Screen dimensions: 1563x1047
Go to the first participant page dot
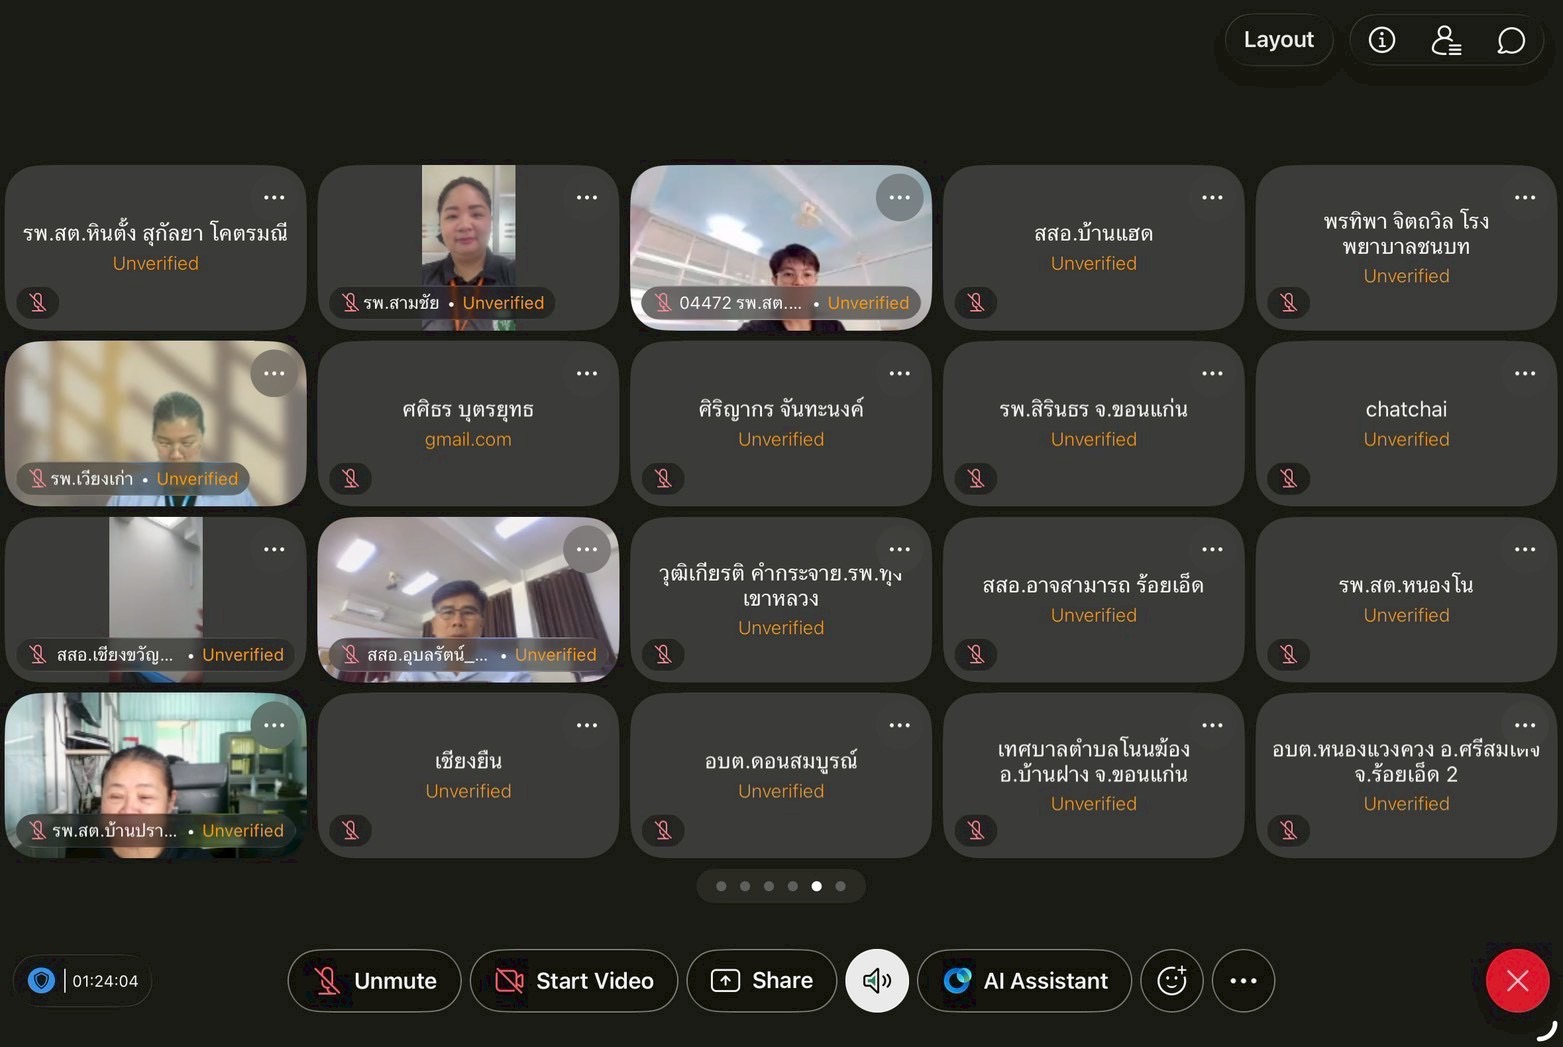click(x=721, y=886)
